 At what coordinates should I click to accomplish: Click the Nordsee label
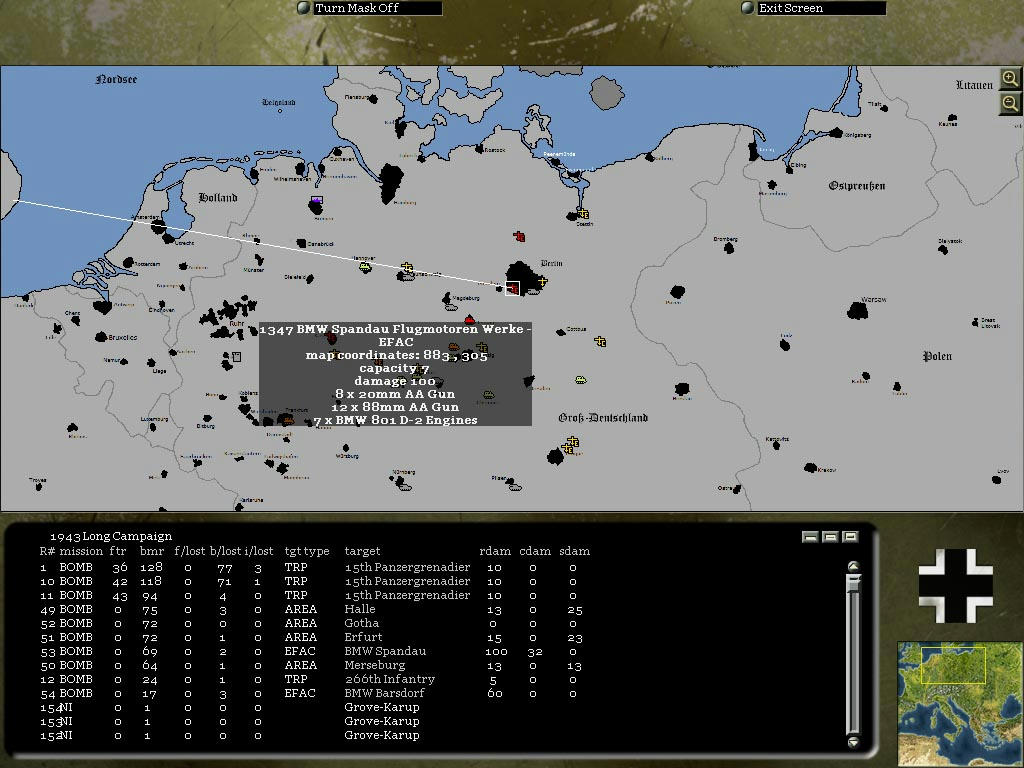coord(116,79)
